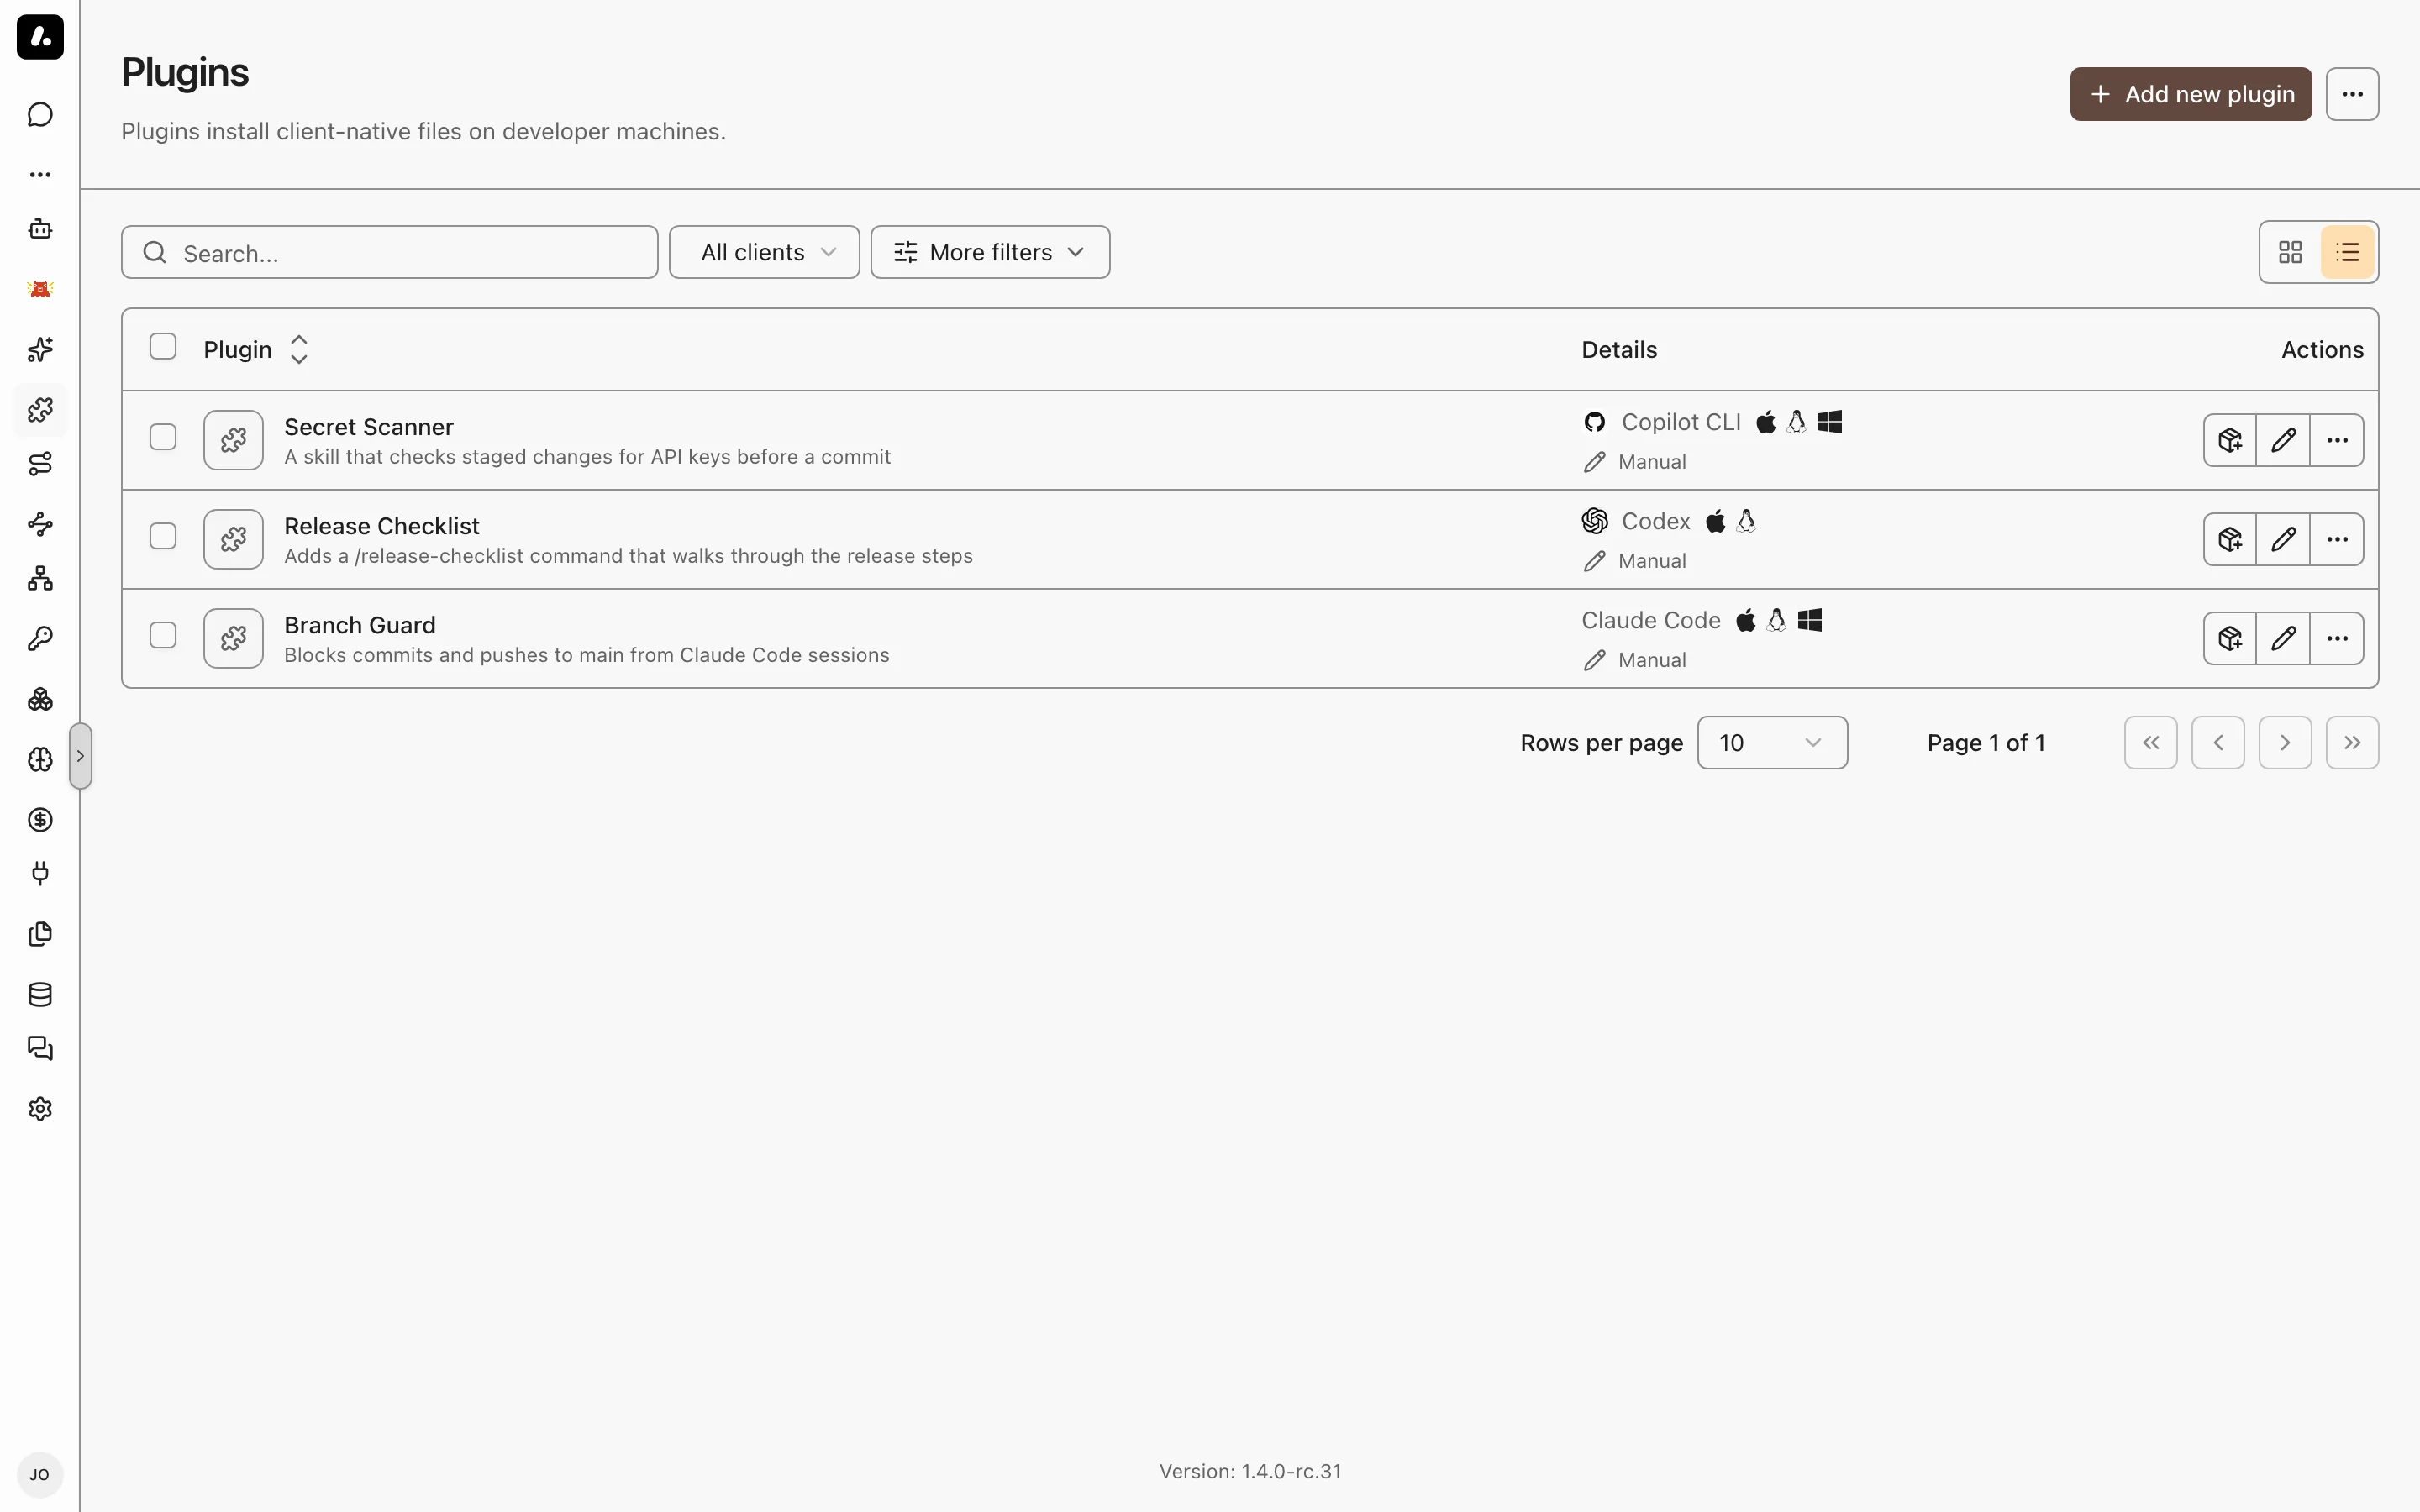Click the app logo at top of sidebar

(x=40, y=37)
